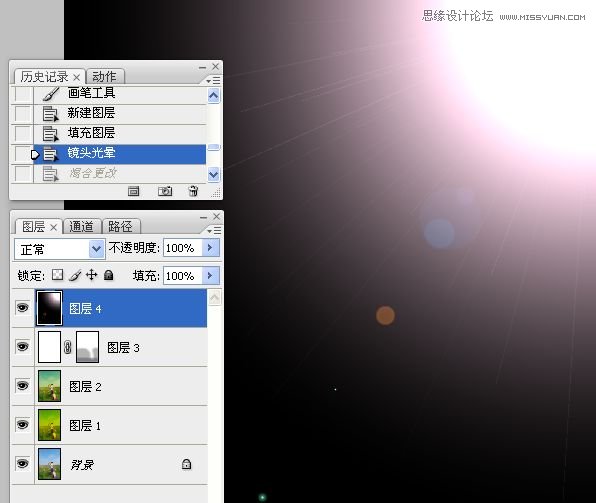
Task: Switch to the 动作 tab
Action: pos(105,76)
